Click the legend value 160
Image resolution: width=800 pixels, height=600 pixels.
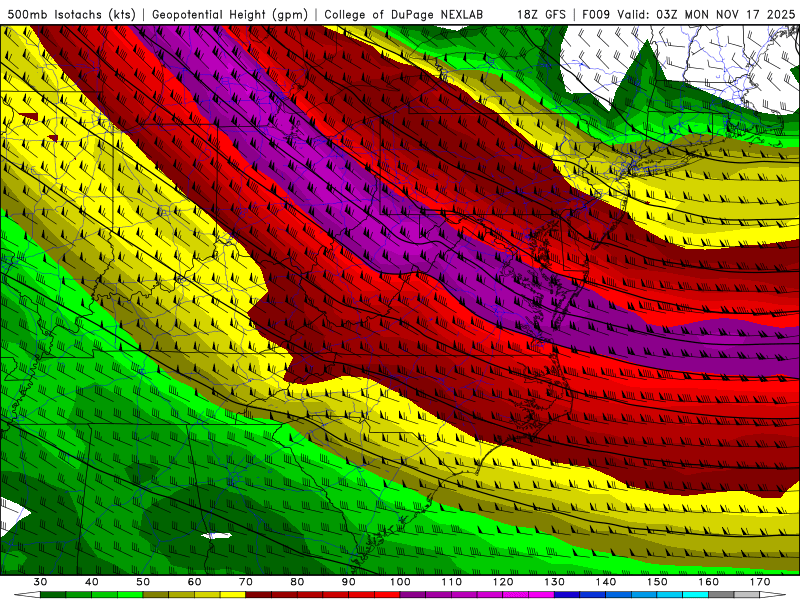tap(709, 582)
